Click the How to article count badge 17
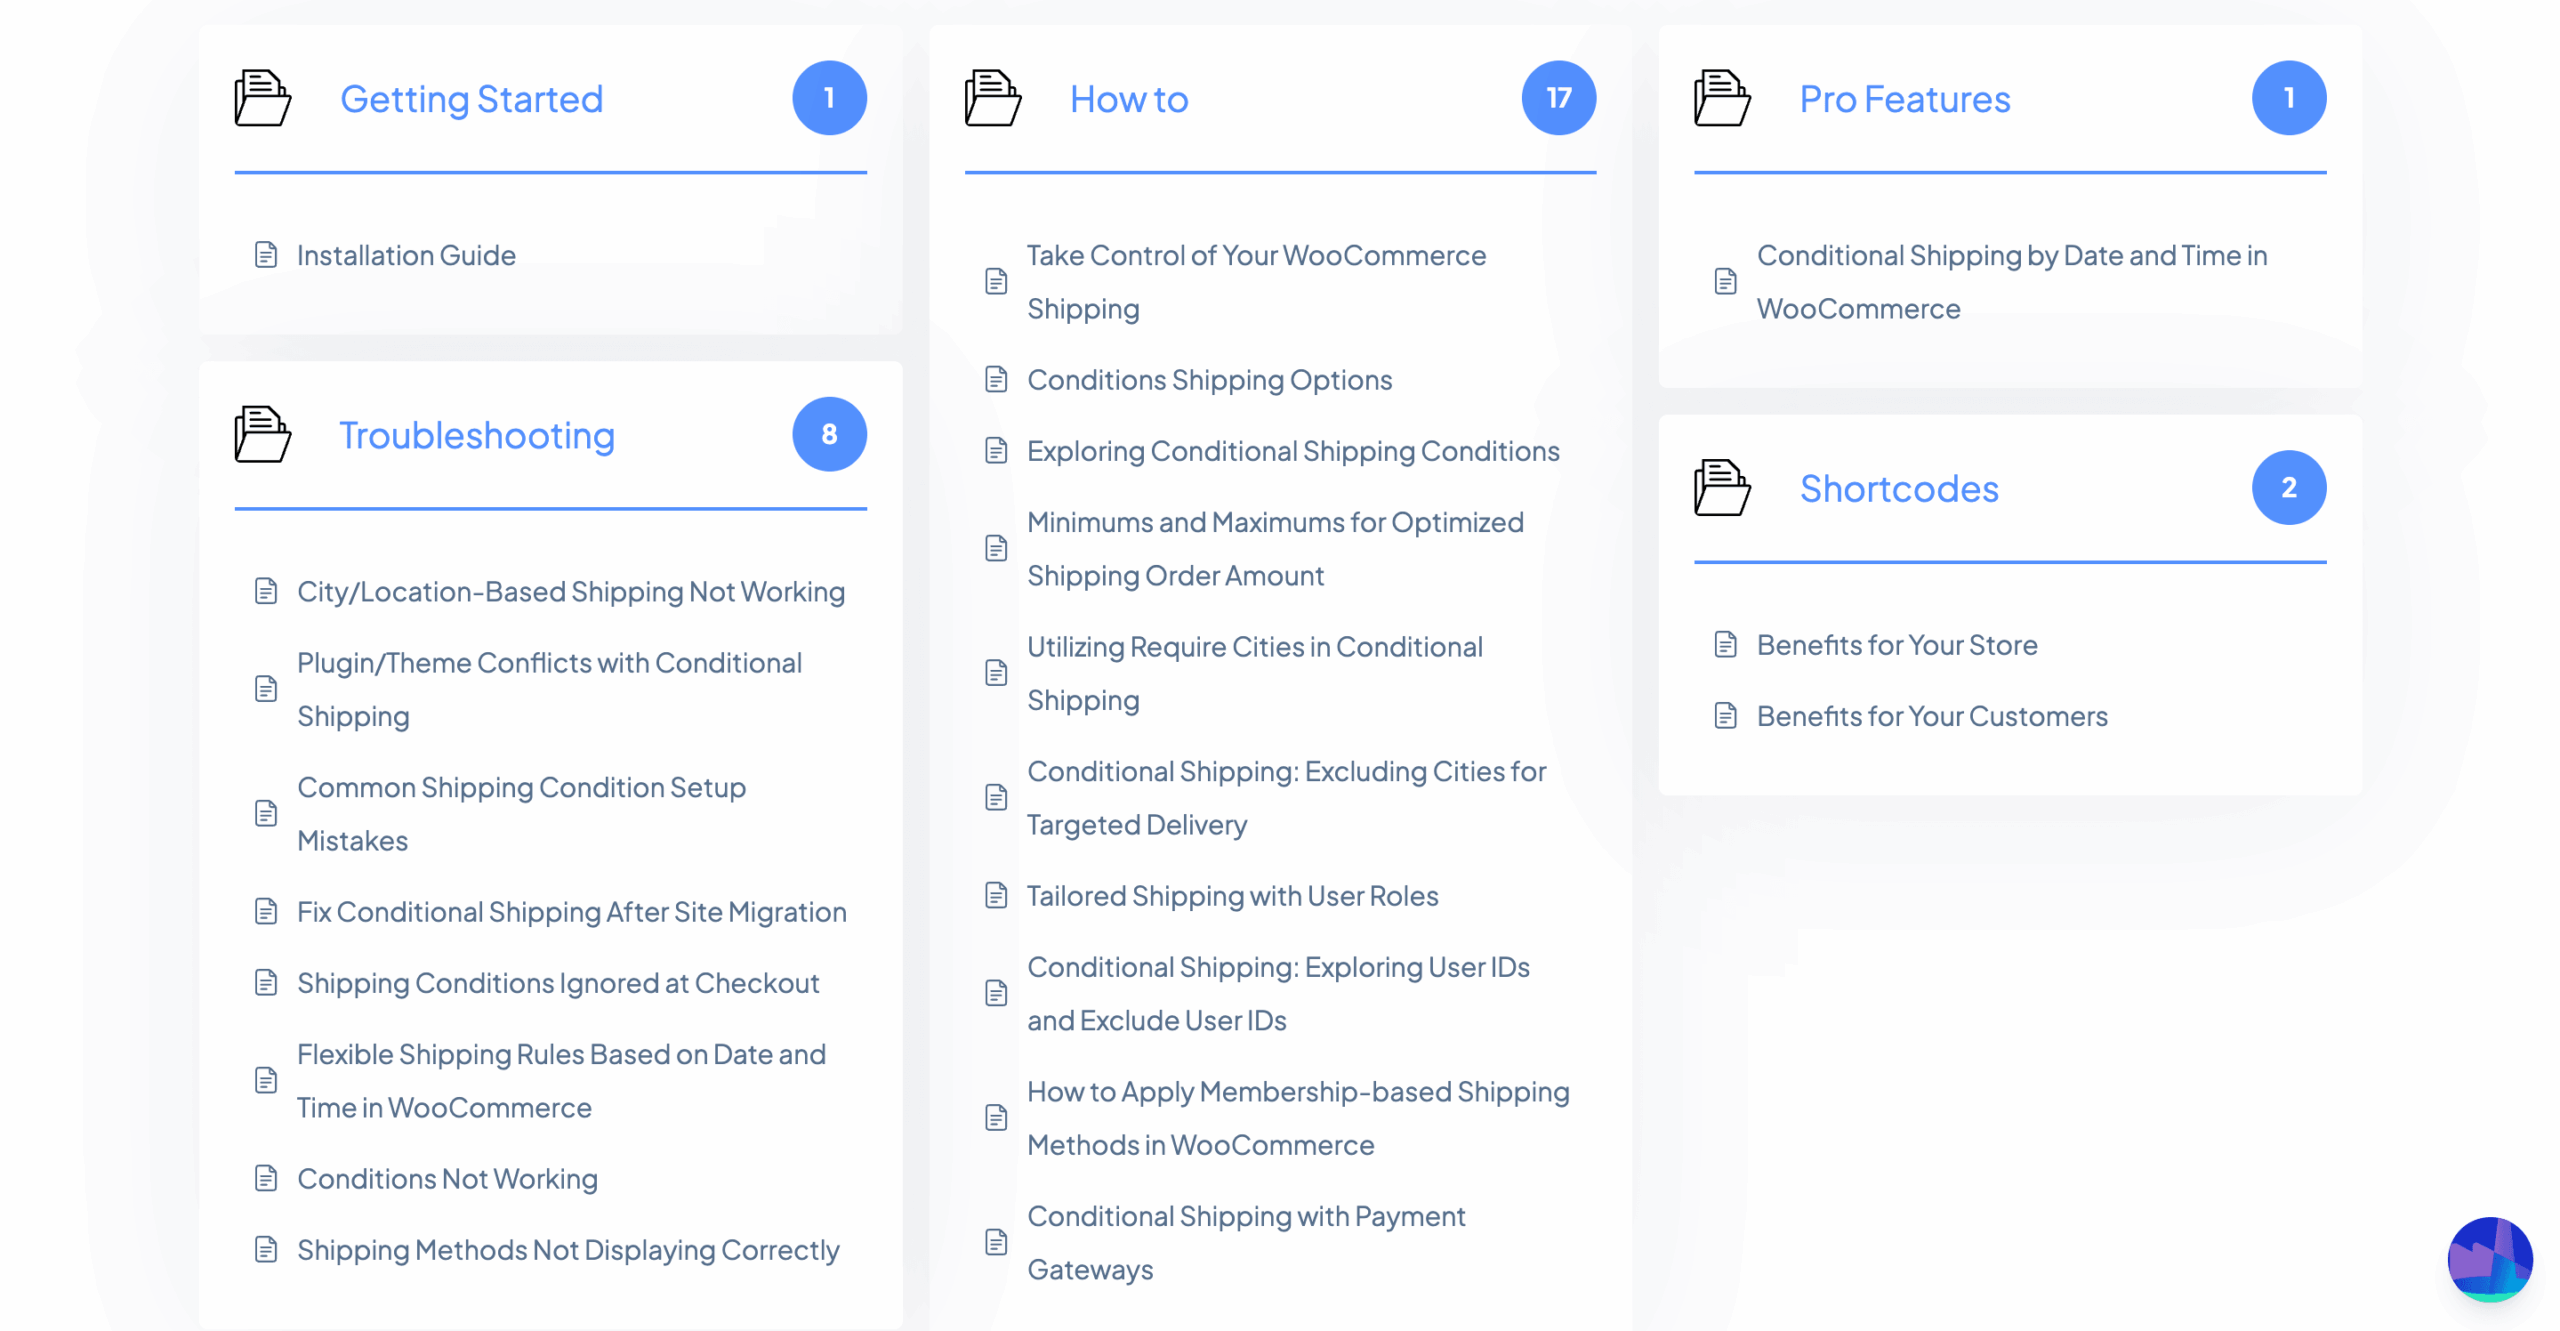This screenshot has height=1331, width=2560. 1557,98
